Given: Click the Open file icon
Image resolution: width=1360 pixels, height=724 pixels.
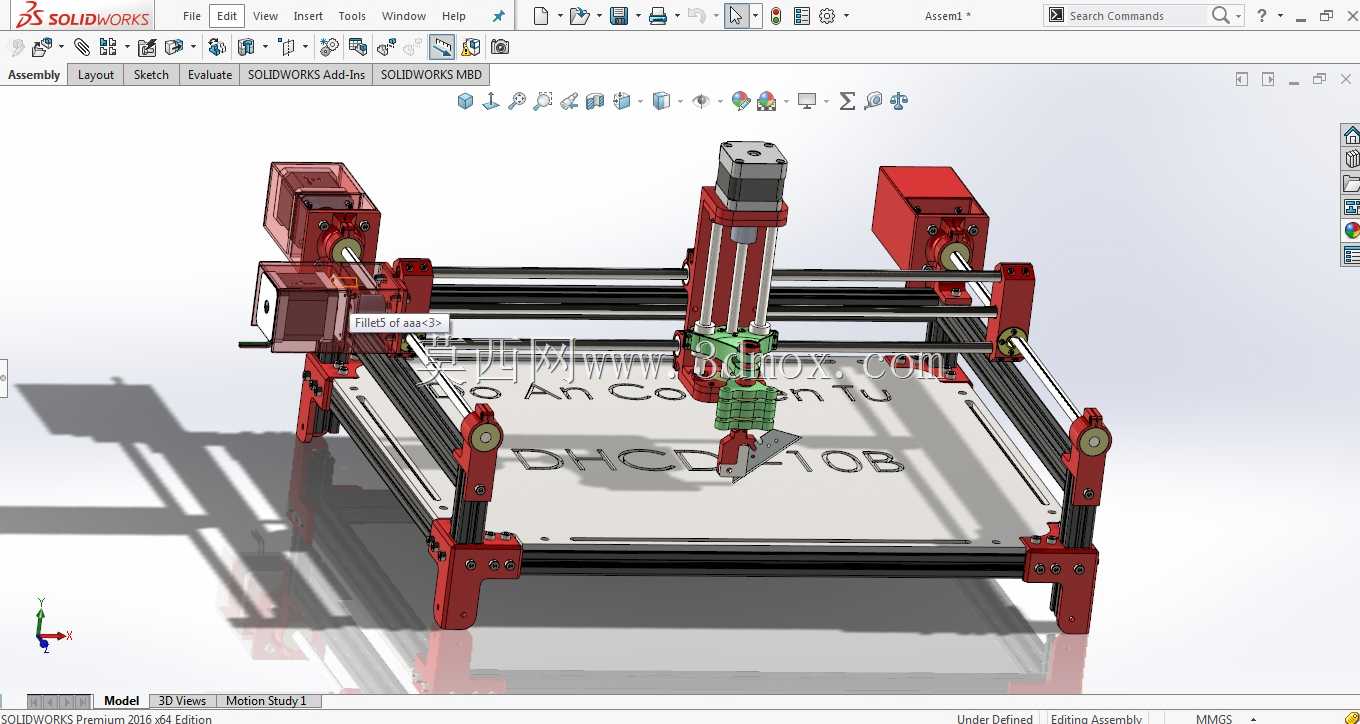Looking at the screenshot, I should 579,16.
